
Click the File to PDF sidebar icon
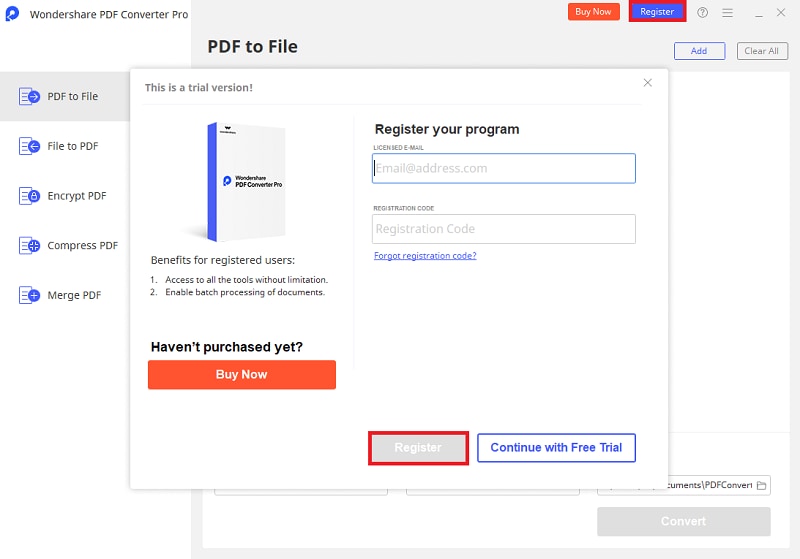pyautogui.click(x=30, y=146)
